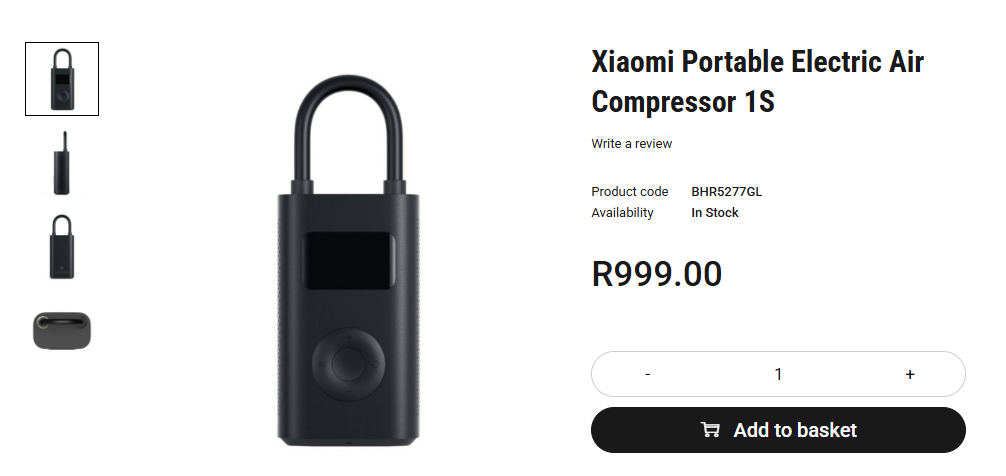The image size is (1006, 476).
Task: Click the R999.00 price
Action: coord(656,273)
